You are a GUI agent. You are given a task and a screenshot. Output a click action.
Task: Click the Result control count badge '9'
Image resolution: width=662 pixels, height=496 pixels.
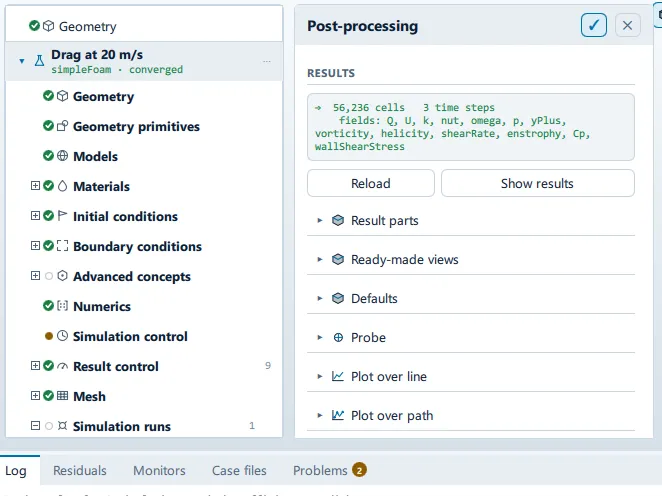[268, 366]
